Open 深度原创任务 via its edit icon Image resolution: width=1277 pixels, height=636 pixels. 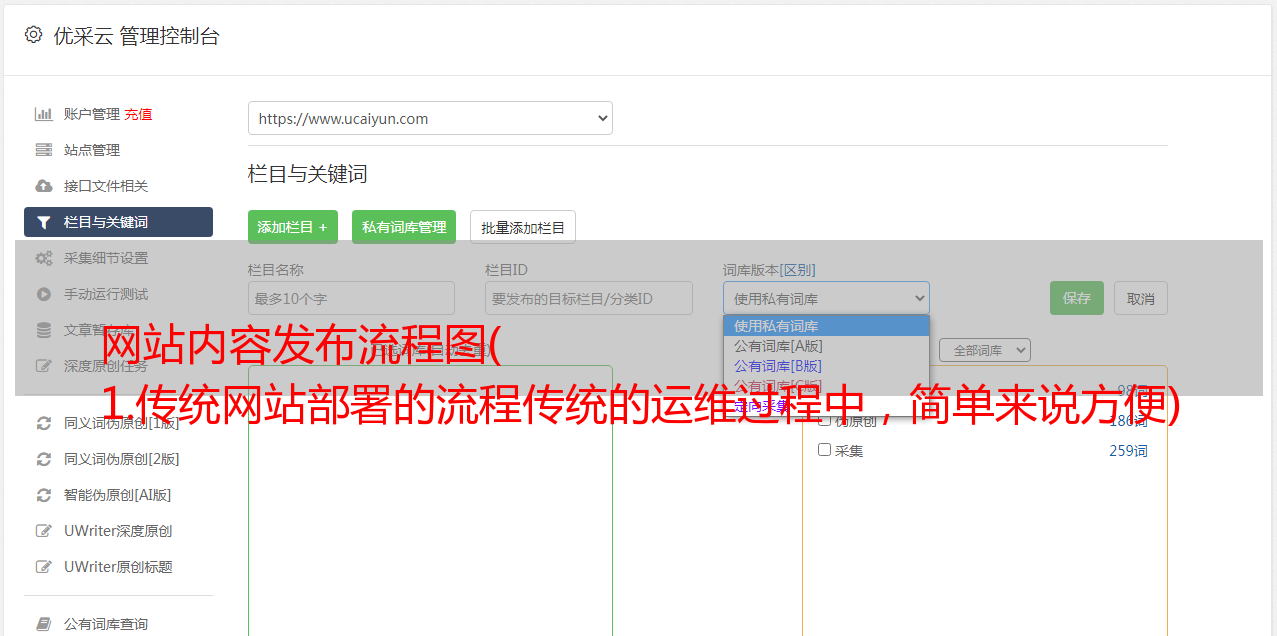coord(44,366)
